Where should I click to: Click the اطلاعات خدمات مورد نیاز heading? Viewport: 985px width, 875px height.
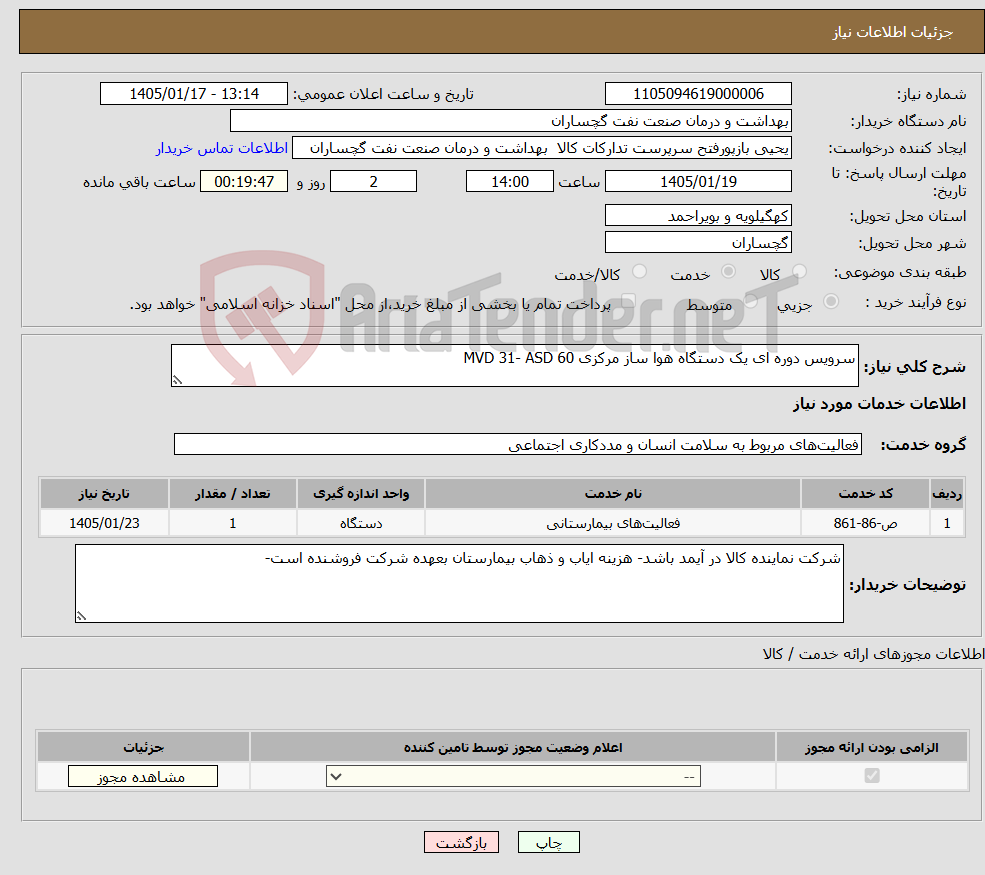tap(879, 403)
